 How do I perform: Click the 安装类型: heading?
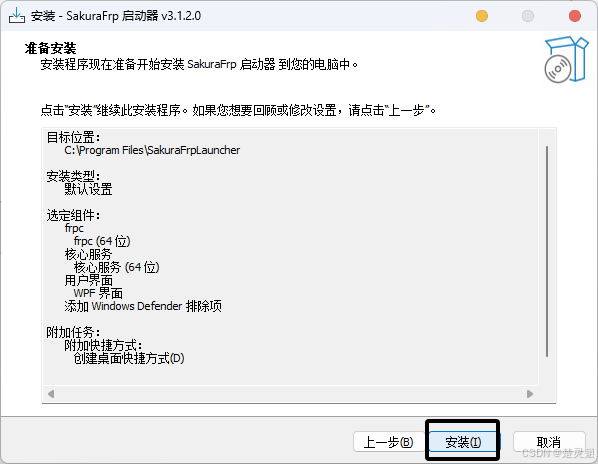click(73, 176)
